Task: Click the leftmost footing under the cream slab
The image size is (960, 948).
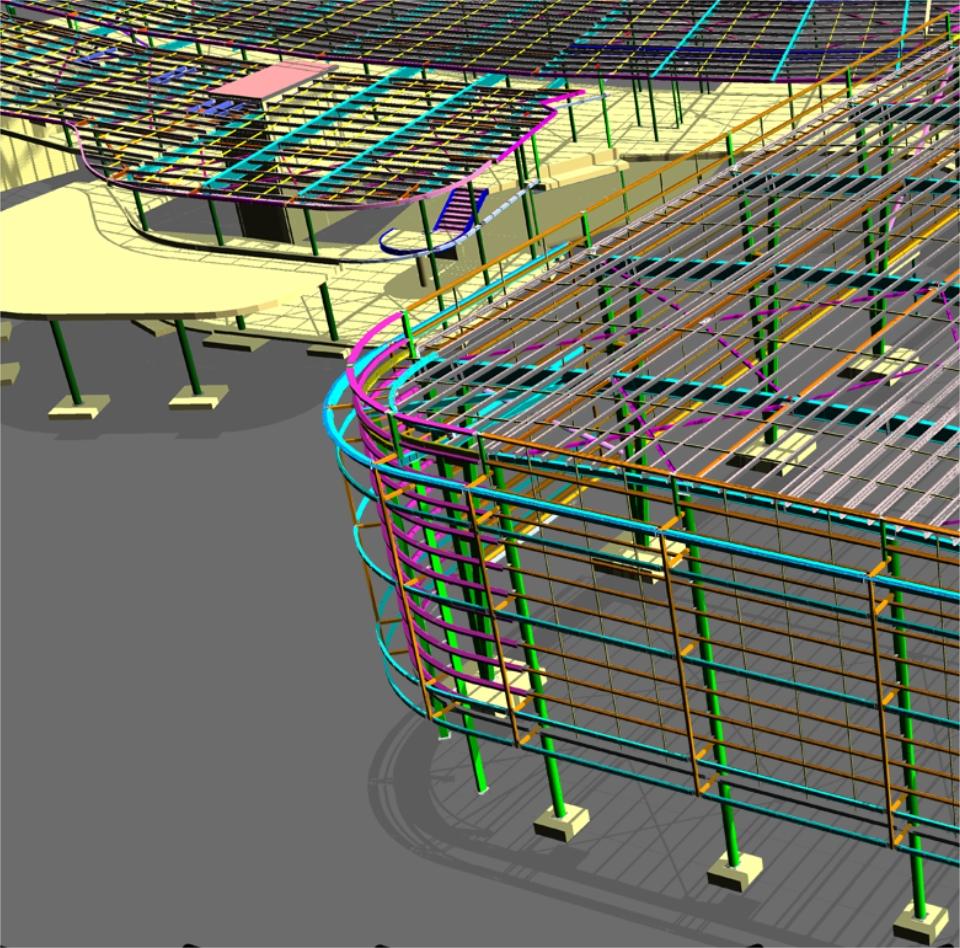Action: tap(78, 406)
